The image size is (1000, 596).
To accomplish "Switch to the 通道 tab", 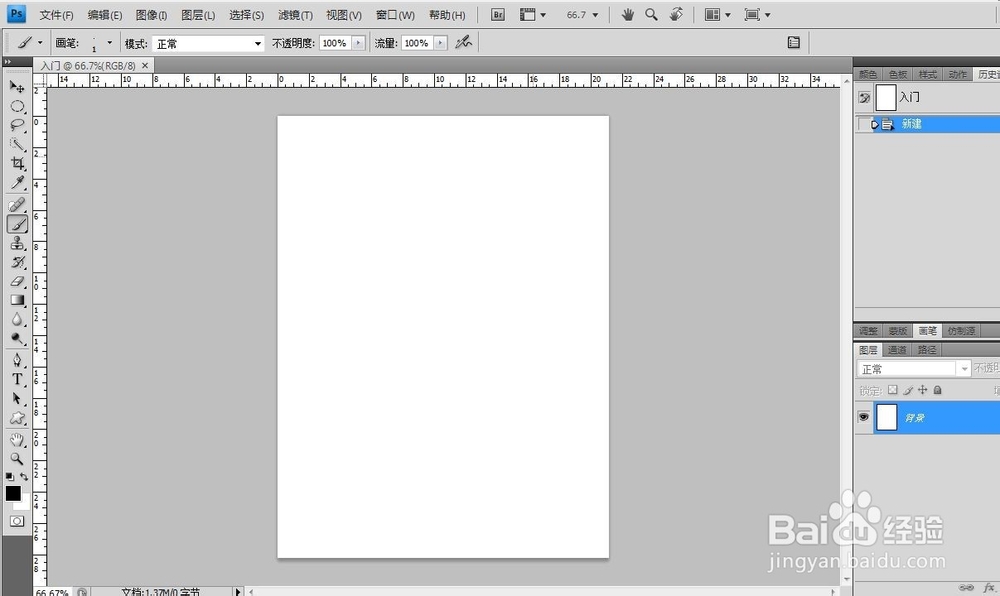I will tap(897, 349).
